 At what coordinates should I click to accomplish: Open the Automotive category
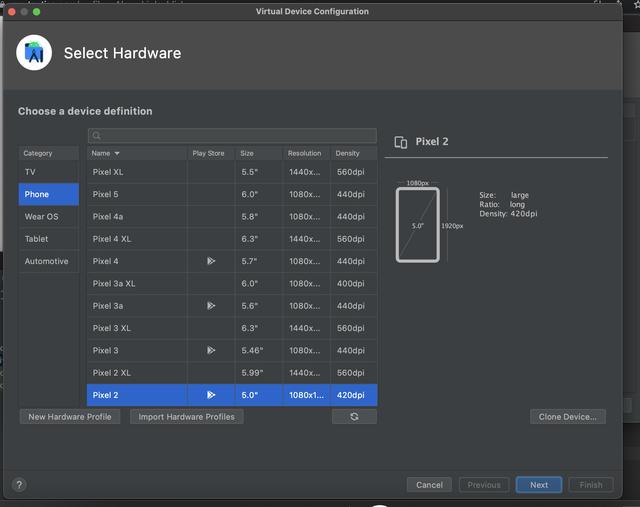coord(46,261)
